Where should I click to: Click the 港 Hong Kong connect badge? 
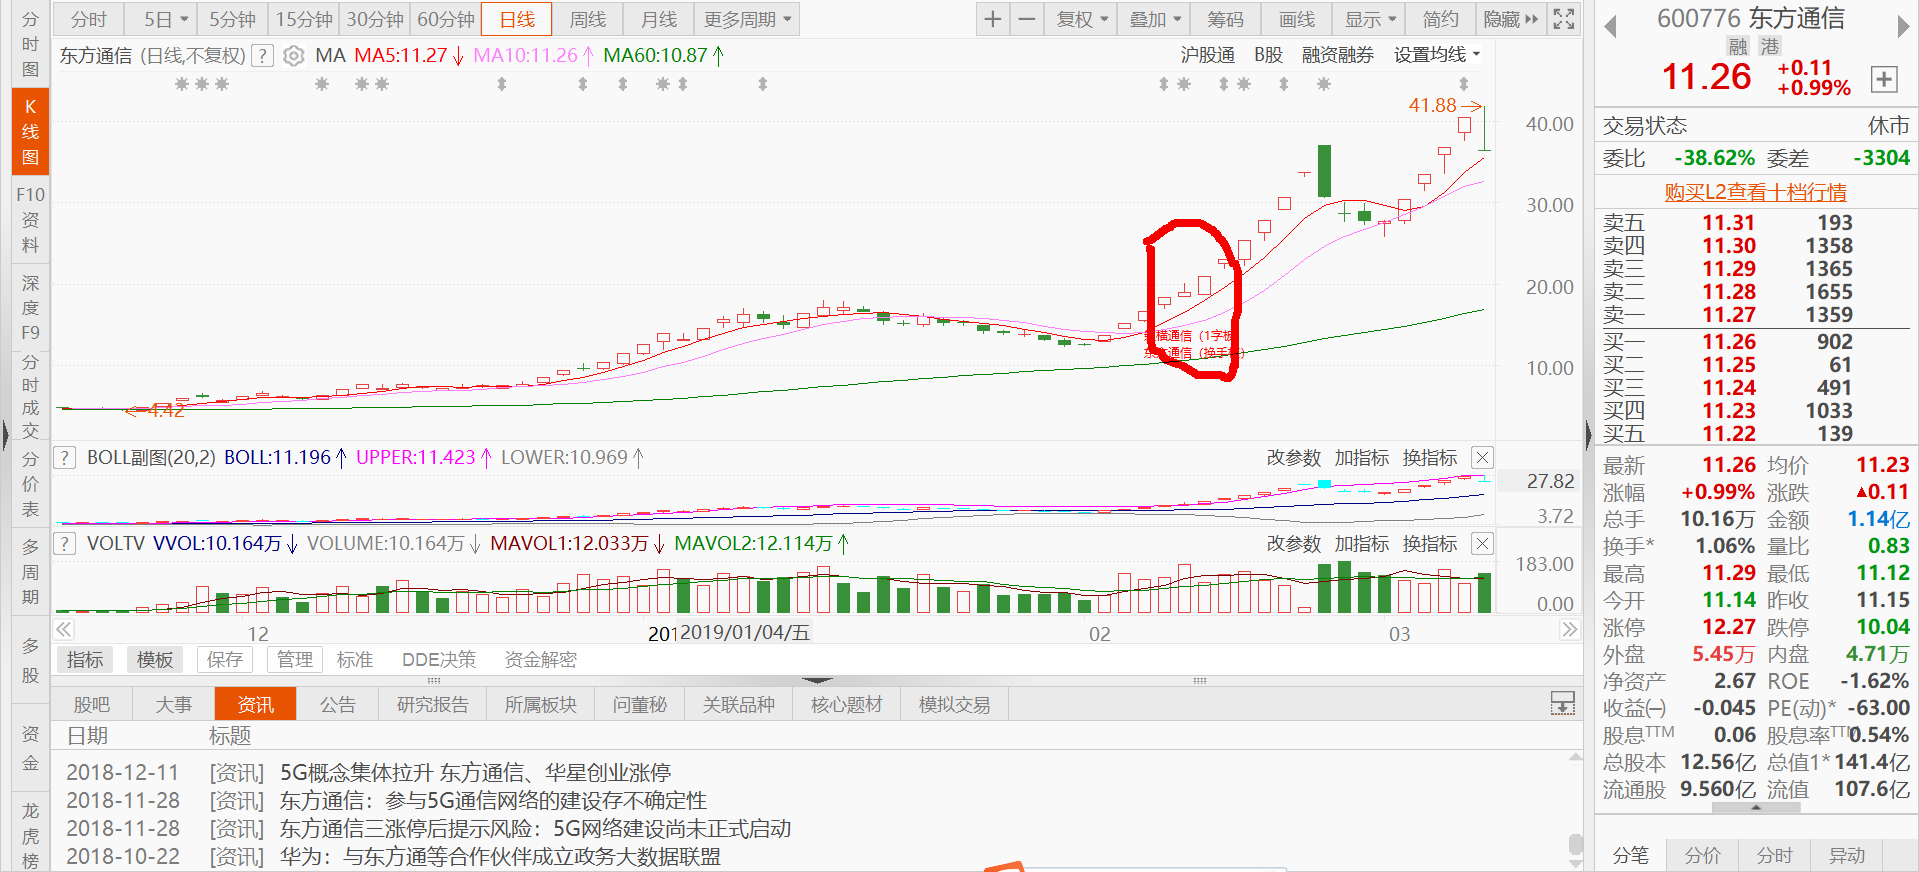coord(1770,46)
